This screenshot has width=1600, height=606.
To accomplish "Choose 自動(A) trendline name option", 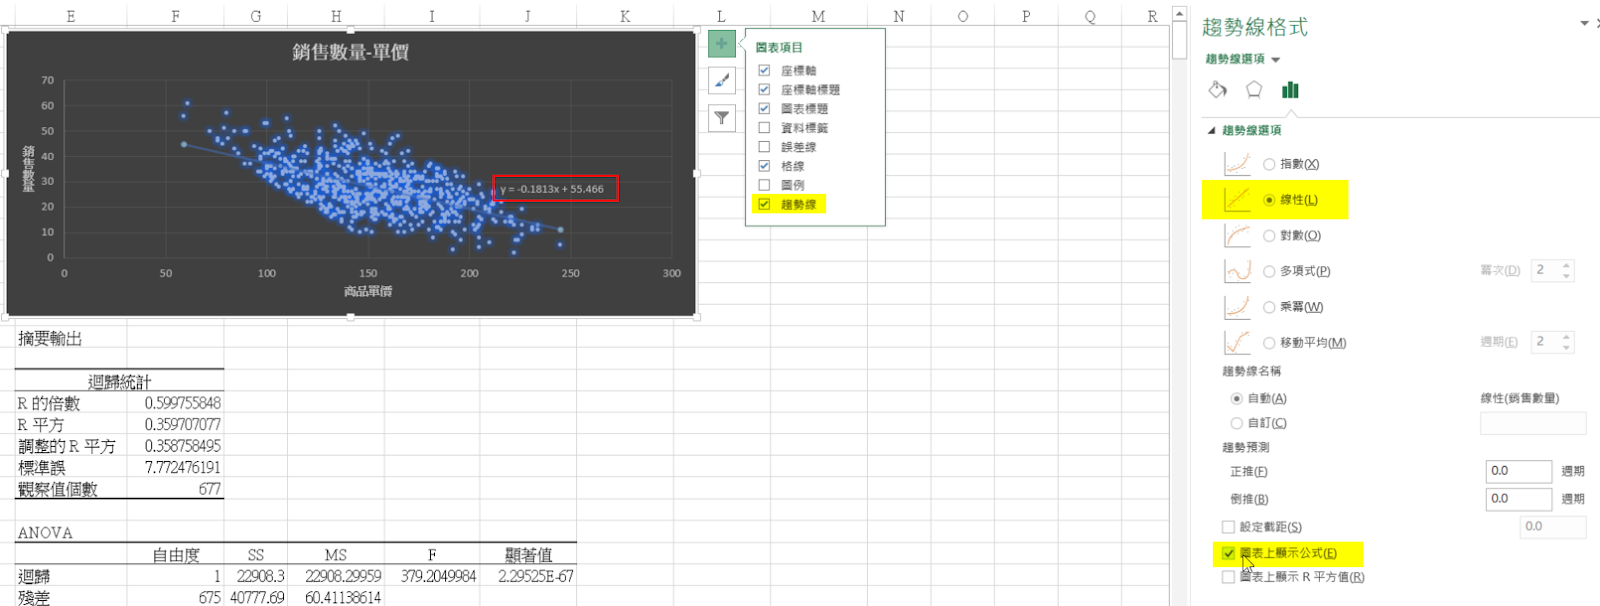I will coord(1236,398).
